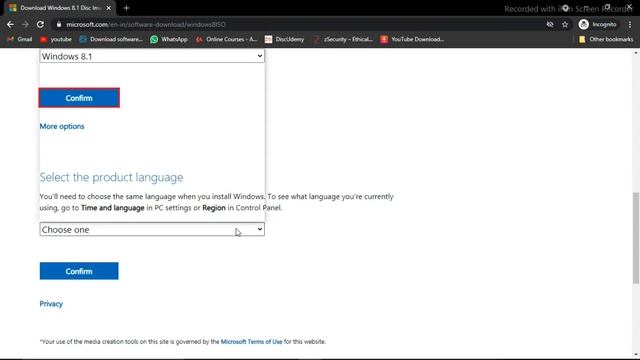This screenshot has height=360, width=640.
Task: Click Confirm under the language dropdown
Action: (x=79, y=271)
